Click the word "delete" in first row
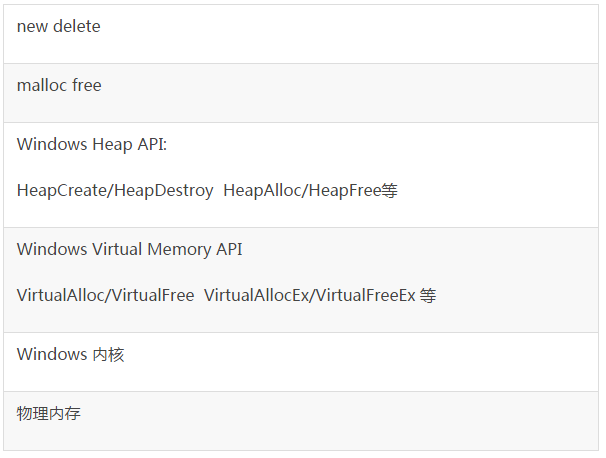 click(77, 27)
